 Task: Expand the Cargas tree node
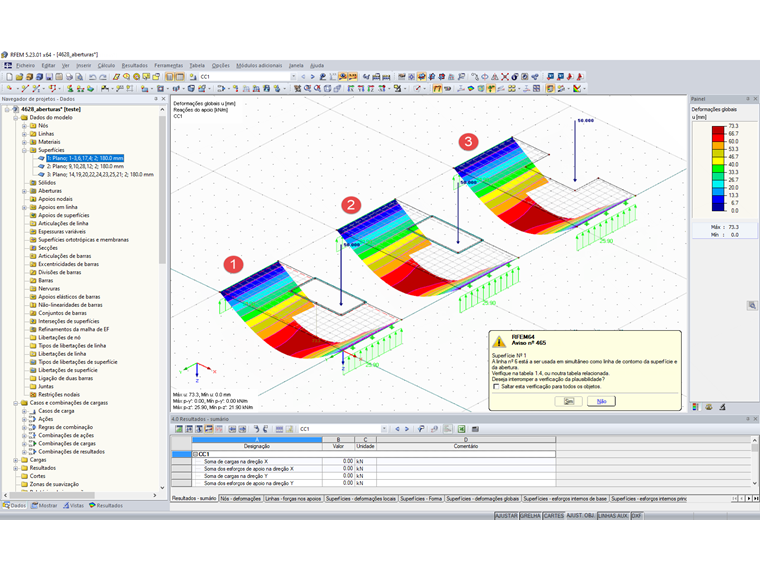click(16, 460)
